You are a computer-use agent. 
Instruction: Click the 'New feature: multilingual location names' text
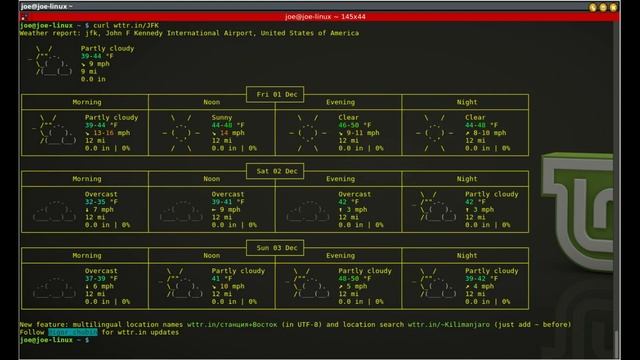pyautogui.click(x=101, y=324)
